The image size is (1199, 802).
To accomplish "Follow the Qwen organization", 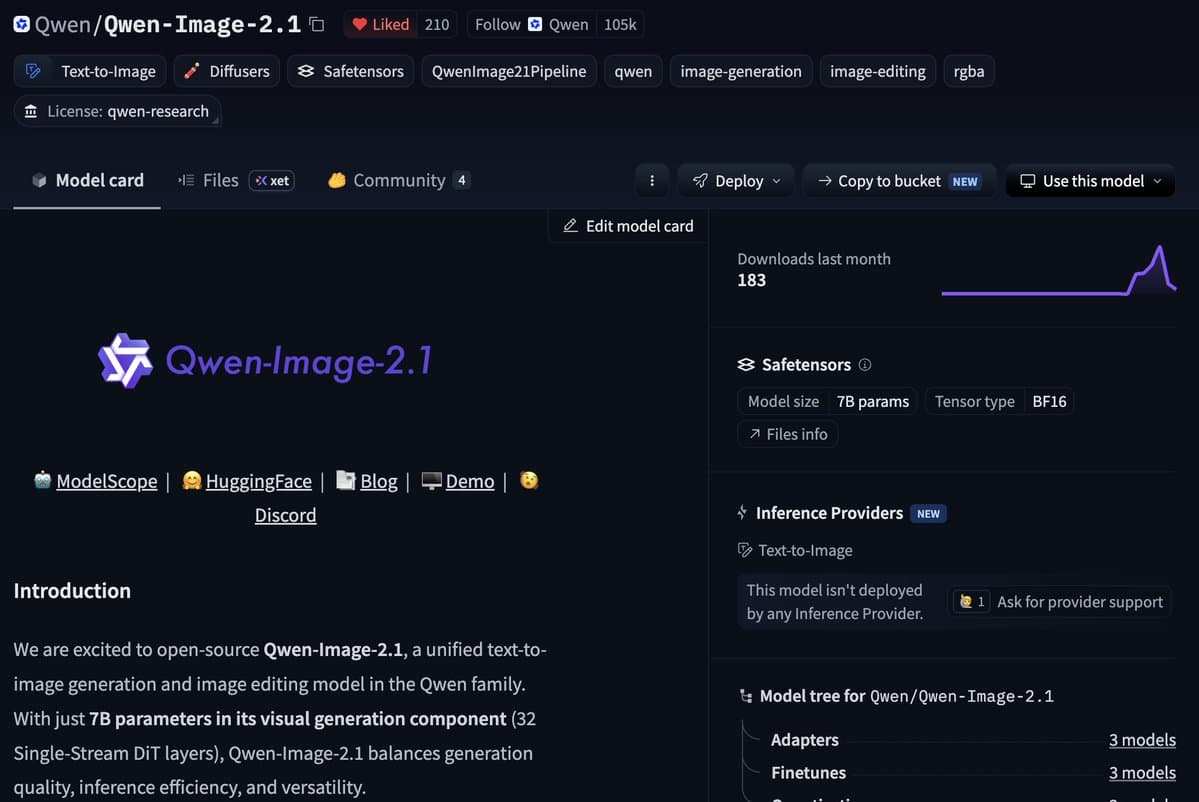I will 531,24.
